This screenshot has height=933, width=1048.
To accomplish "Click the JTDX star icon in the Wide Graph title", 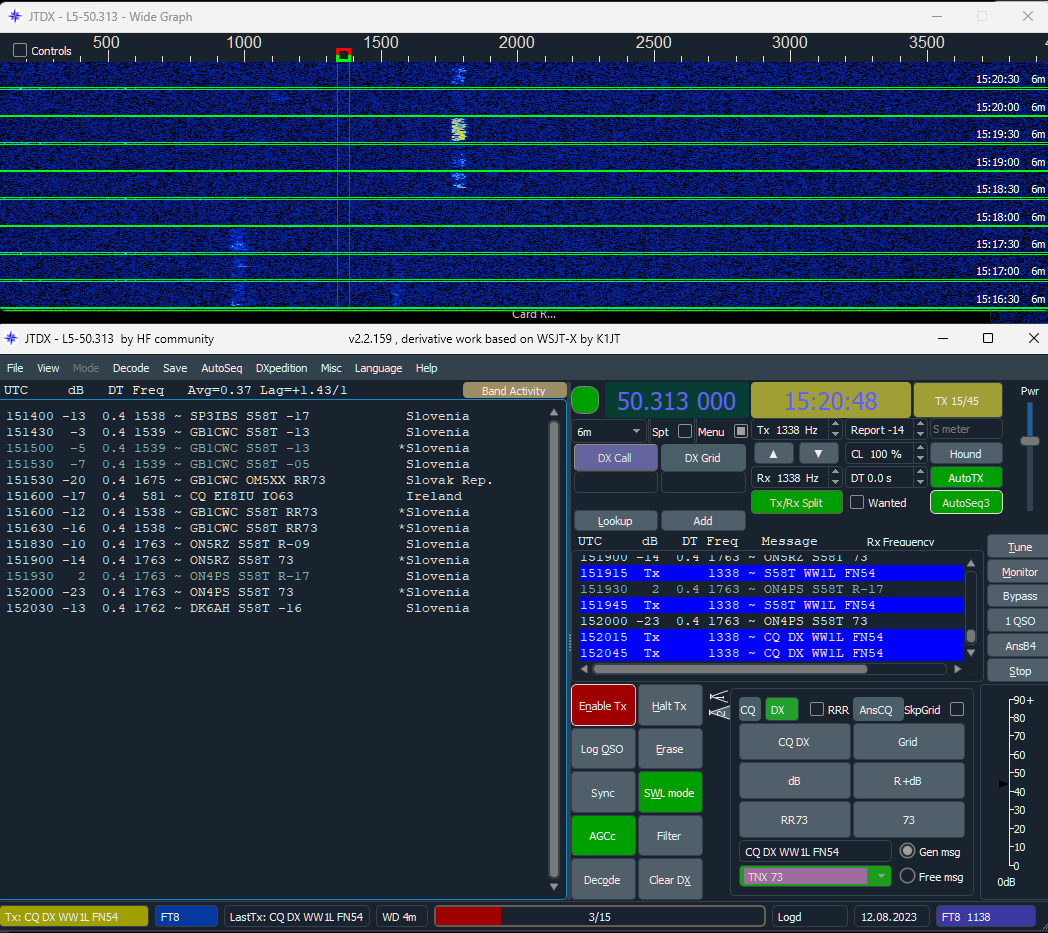I will (15, 16).
